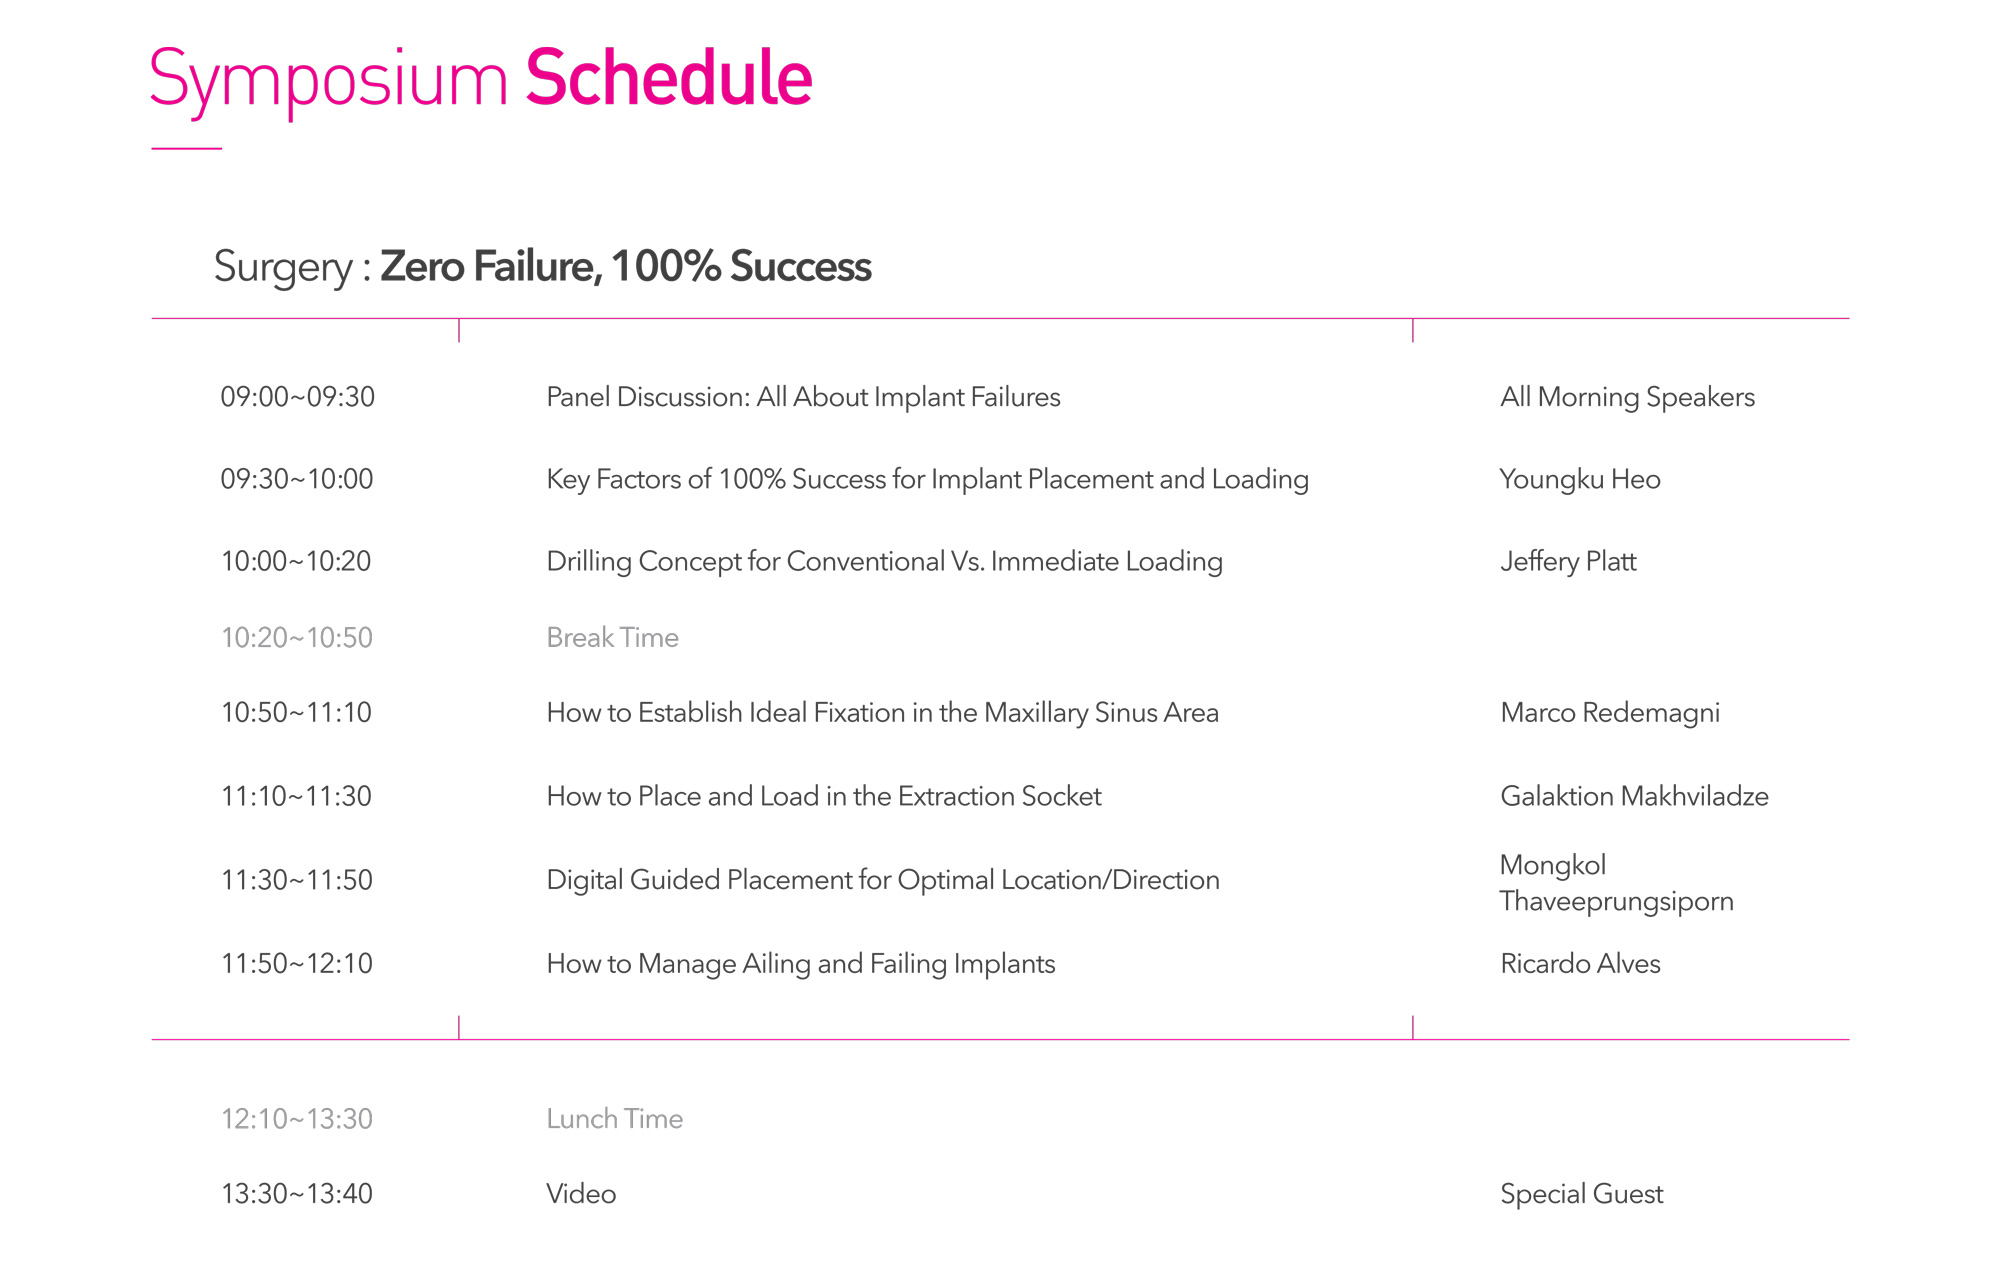Click speaker name Jeffery Platt

click(x=1568, y=561)
